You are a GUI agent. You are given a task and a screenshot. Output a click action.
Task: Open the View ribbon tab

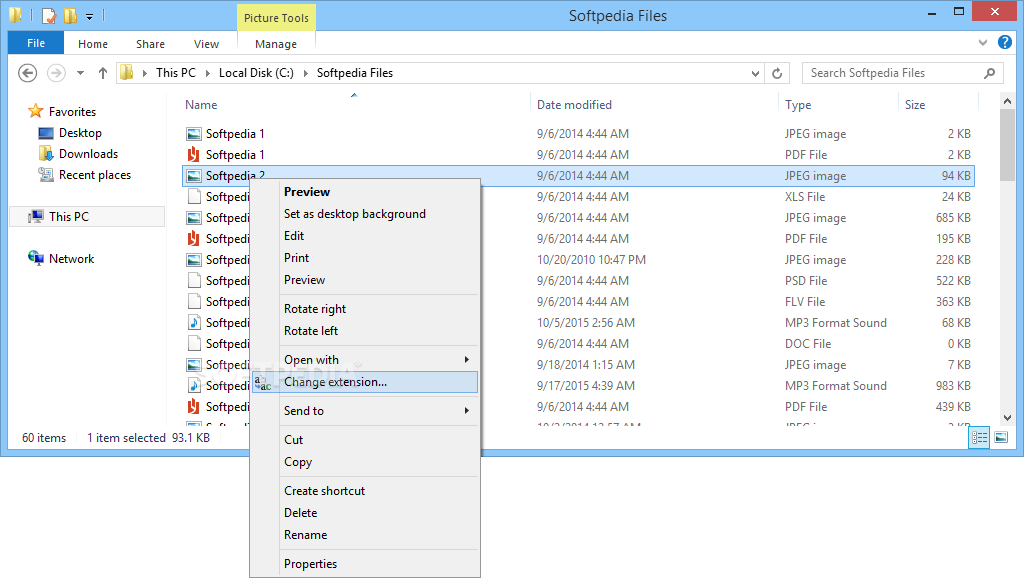click(x=206, y=44)
